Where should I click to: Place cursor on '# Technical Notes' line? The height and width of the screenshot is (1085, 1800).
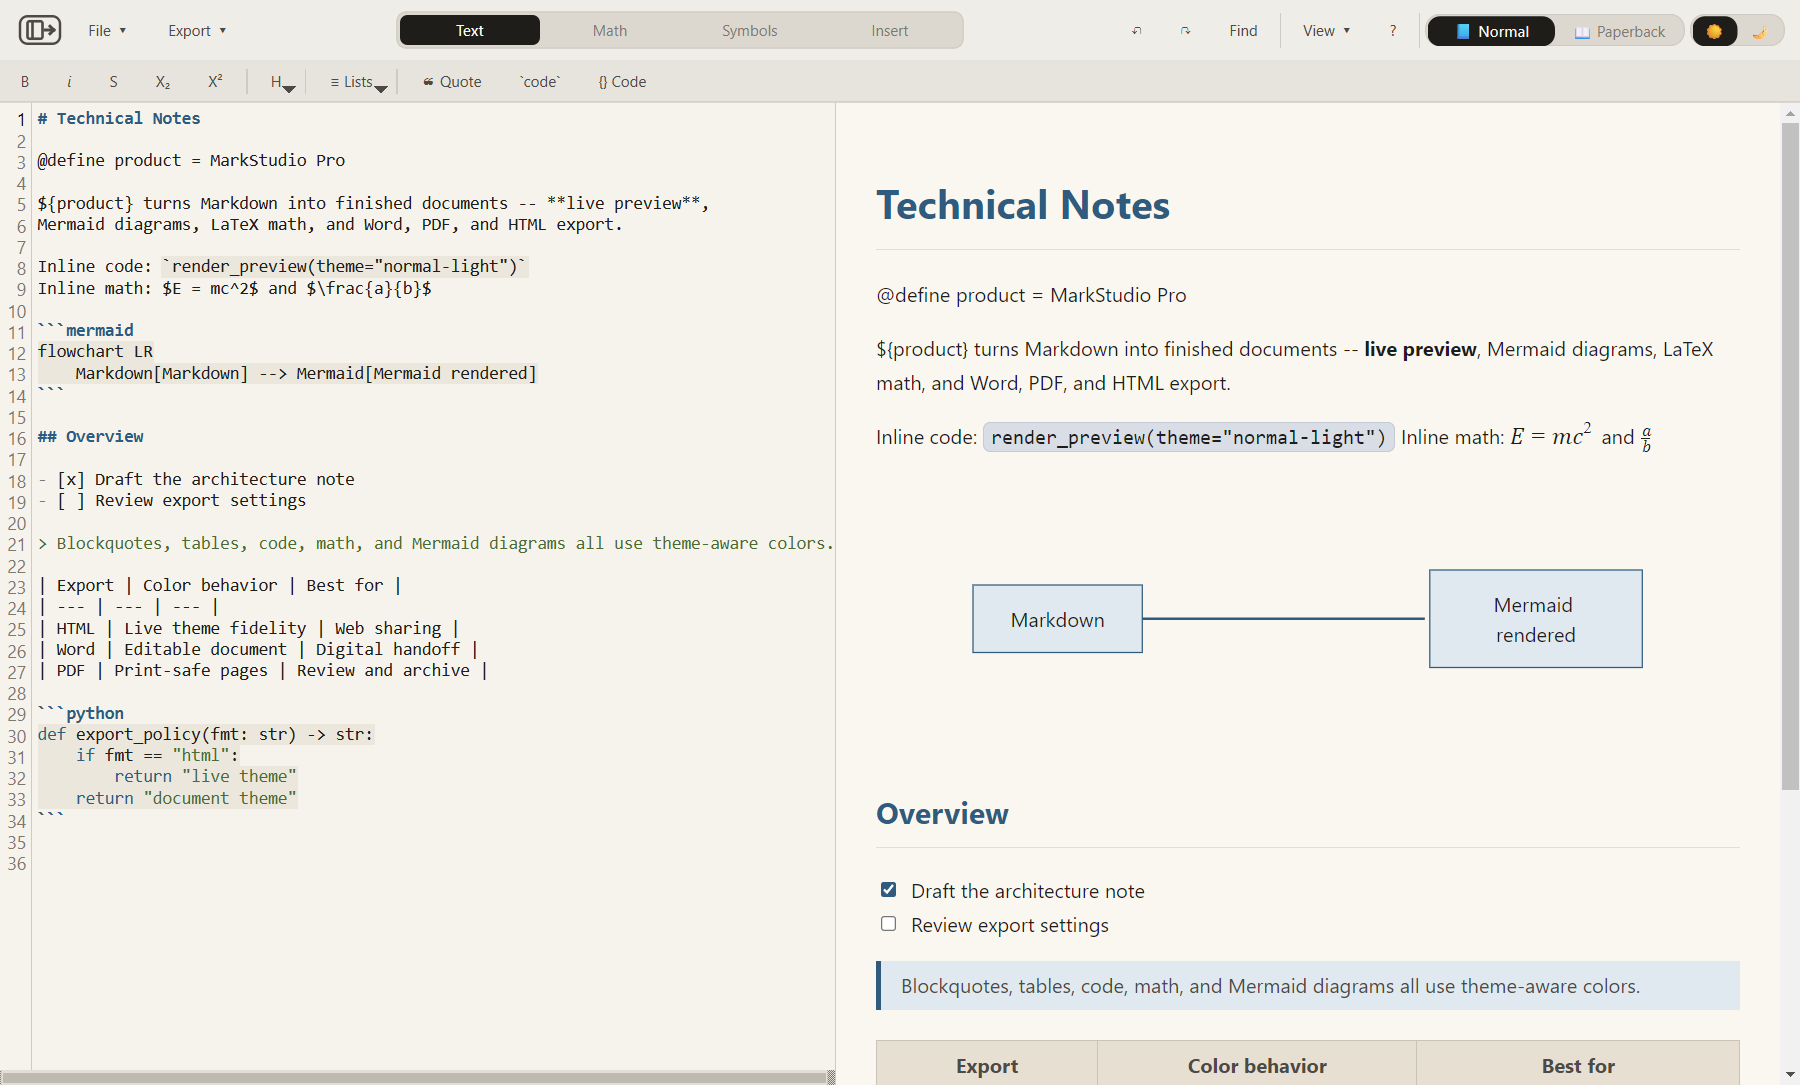tap(119, 118)
